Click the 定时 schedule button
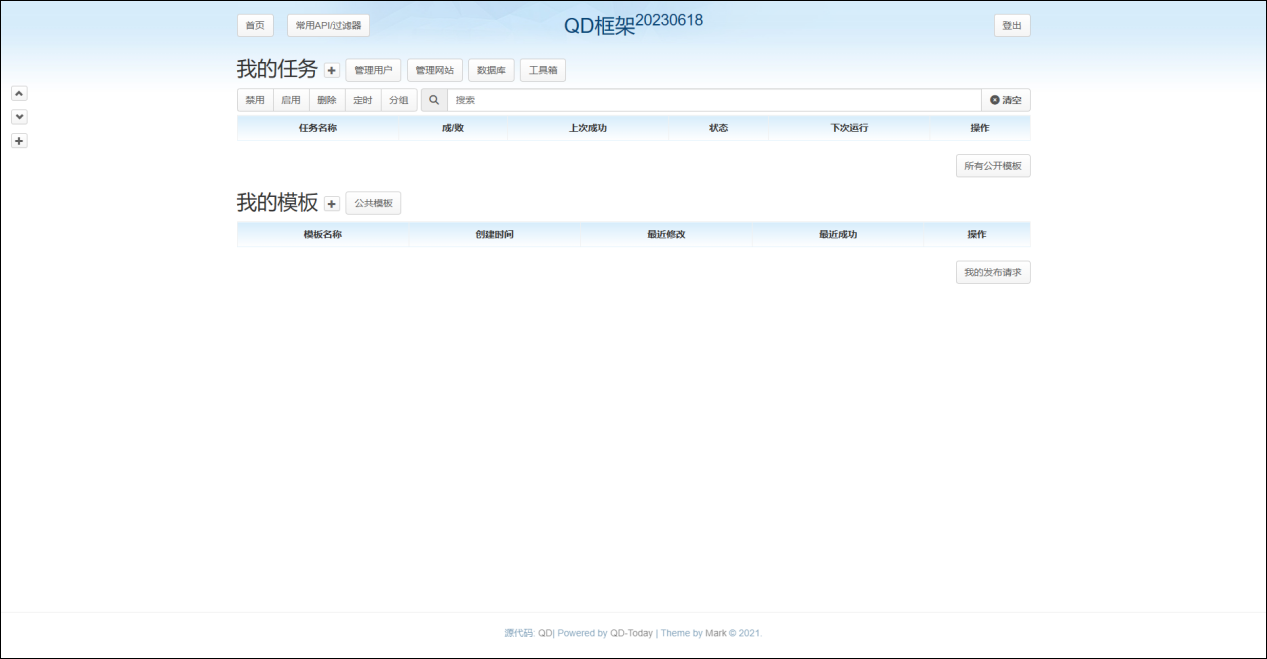The width and height of the screenshot is (1267, 659). tap(363, 100)
